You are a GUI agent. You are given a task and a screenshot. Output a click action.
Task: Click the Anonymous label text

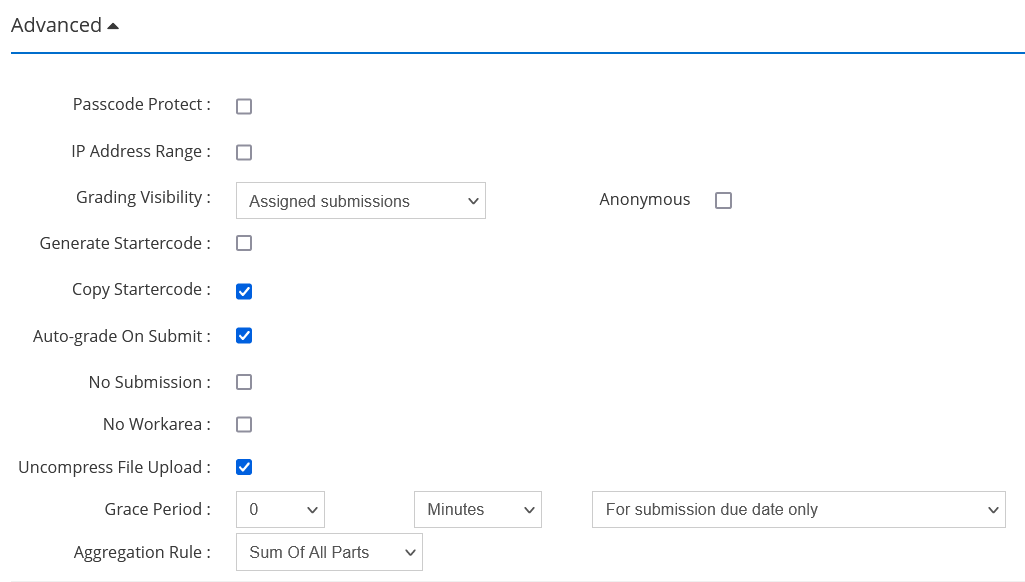coord(644,200)
